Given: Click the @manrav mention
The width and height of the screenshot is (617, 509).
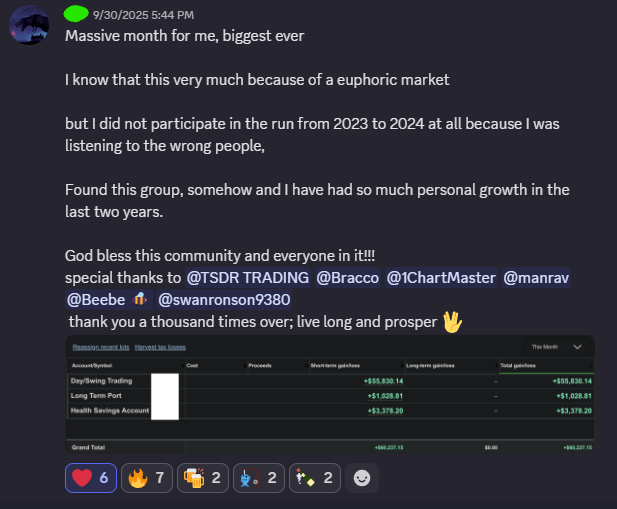Looking at the screenshot, I should pos(536,278).
